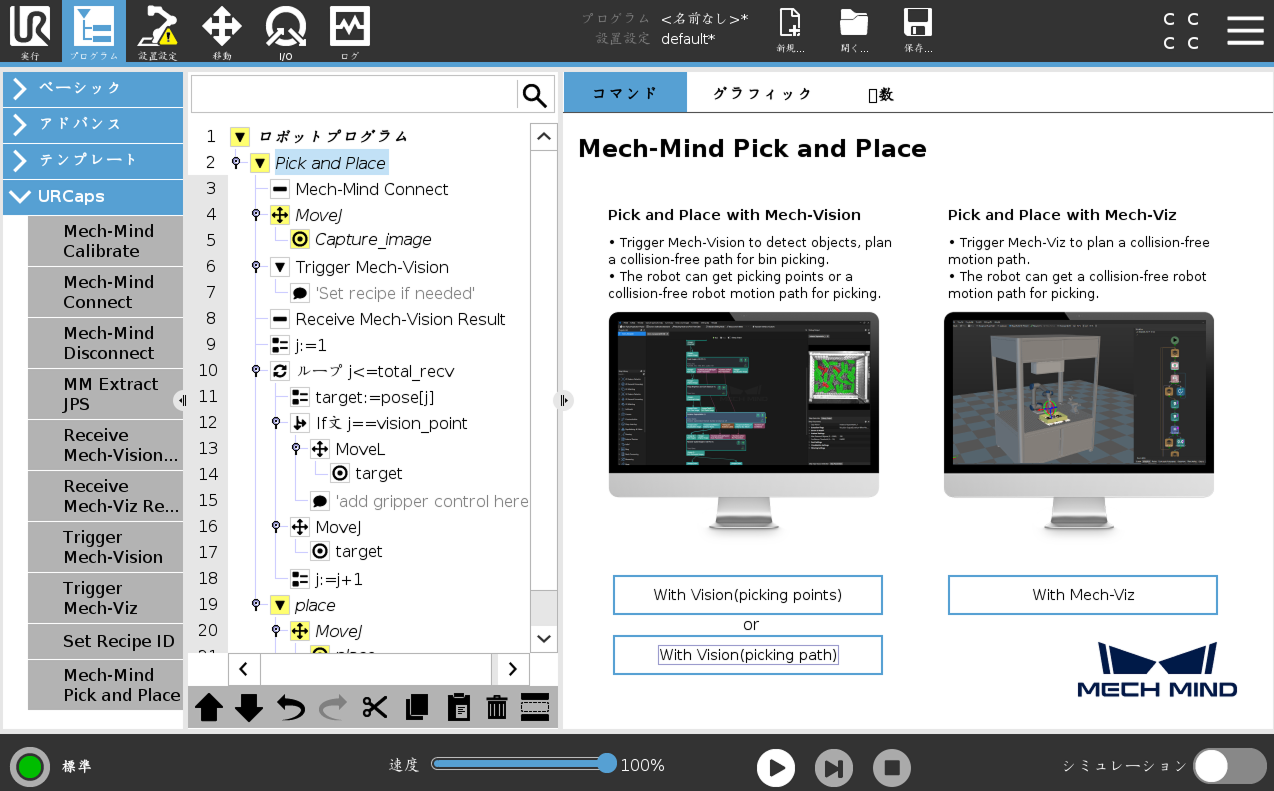The width and height of the screenshot is (1274, 791).
Task: Copy the selected program node
Action: point(417,708)
